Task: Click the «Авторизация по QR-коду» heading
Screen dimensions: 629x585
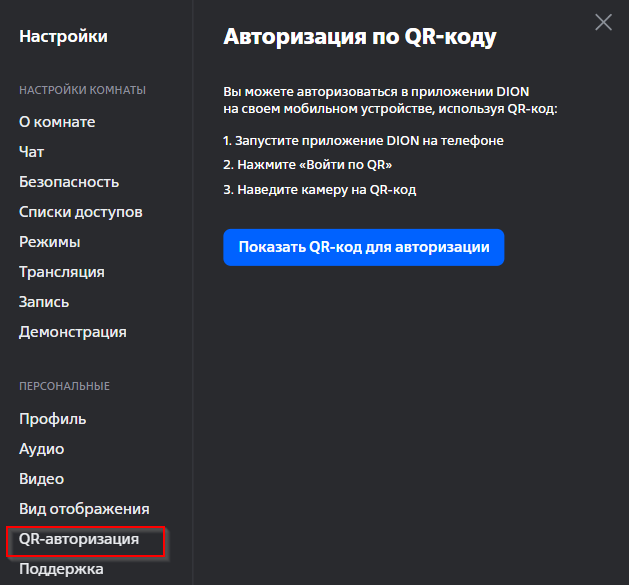Action: pos(360,37)
